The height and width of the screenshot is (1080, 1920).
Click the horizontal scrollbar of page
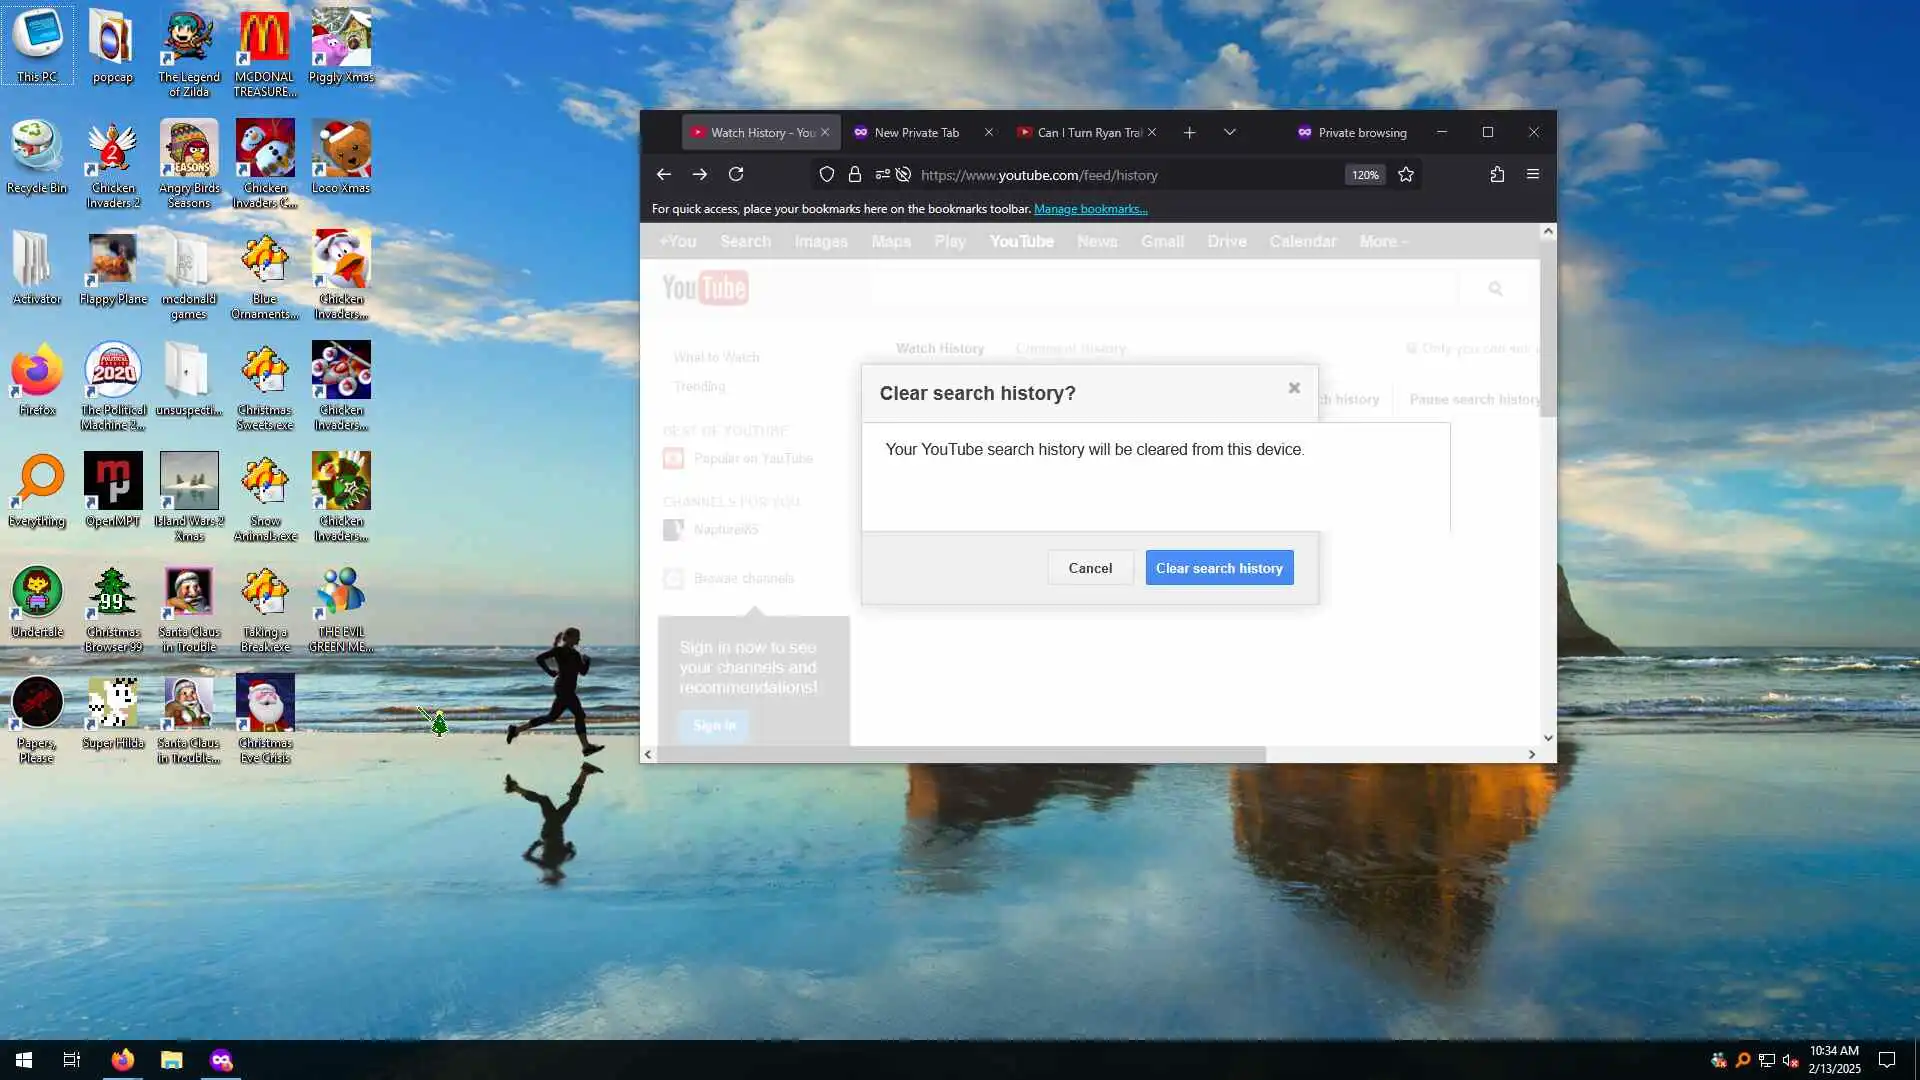[960, 754]
